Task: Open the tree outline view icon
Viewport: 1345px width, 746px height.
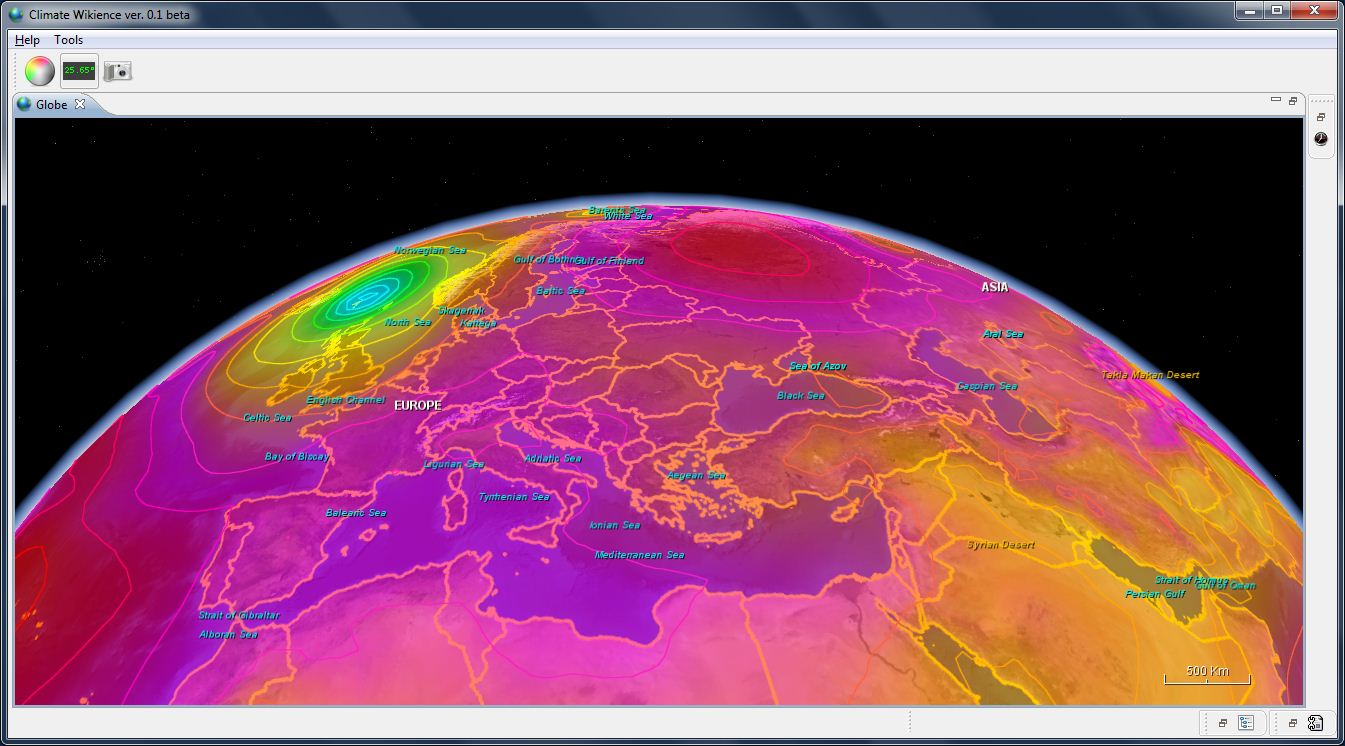Action: (x=1247, y=723)
